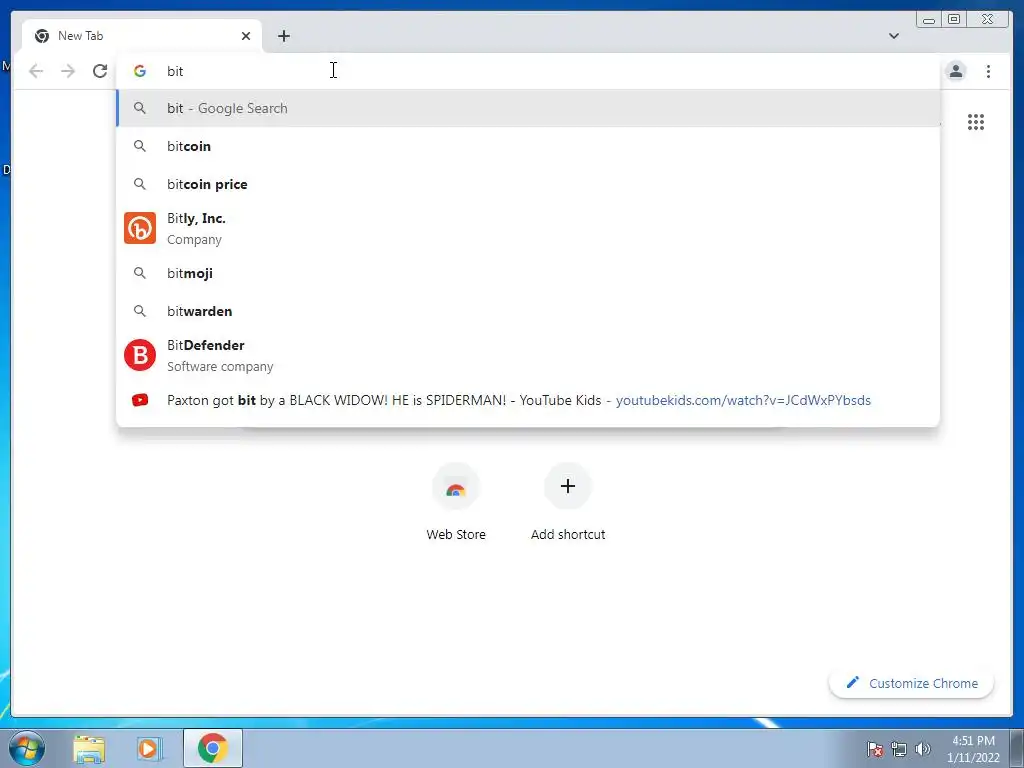
Task: Click in the address bar containing bit
Action: coord(528,71)
